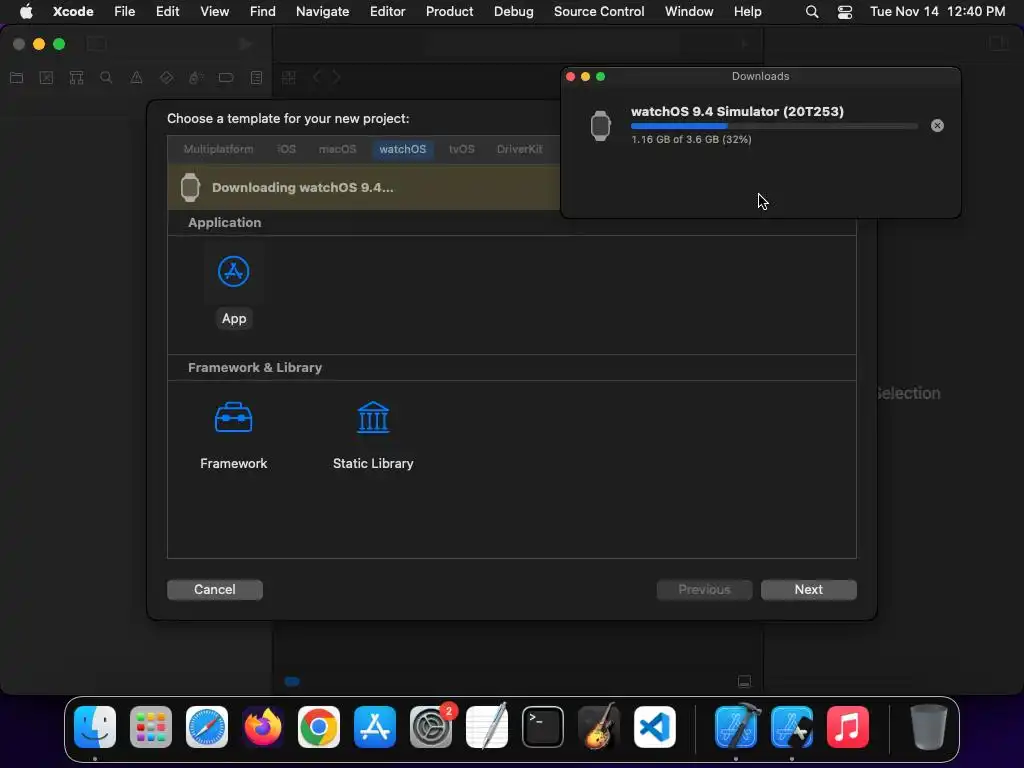This screenshot has width=1024, height=768.
Task: Open System Settings from the Dock
Action: [431, 727]
